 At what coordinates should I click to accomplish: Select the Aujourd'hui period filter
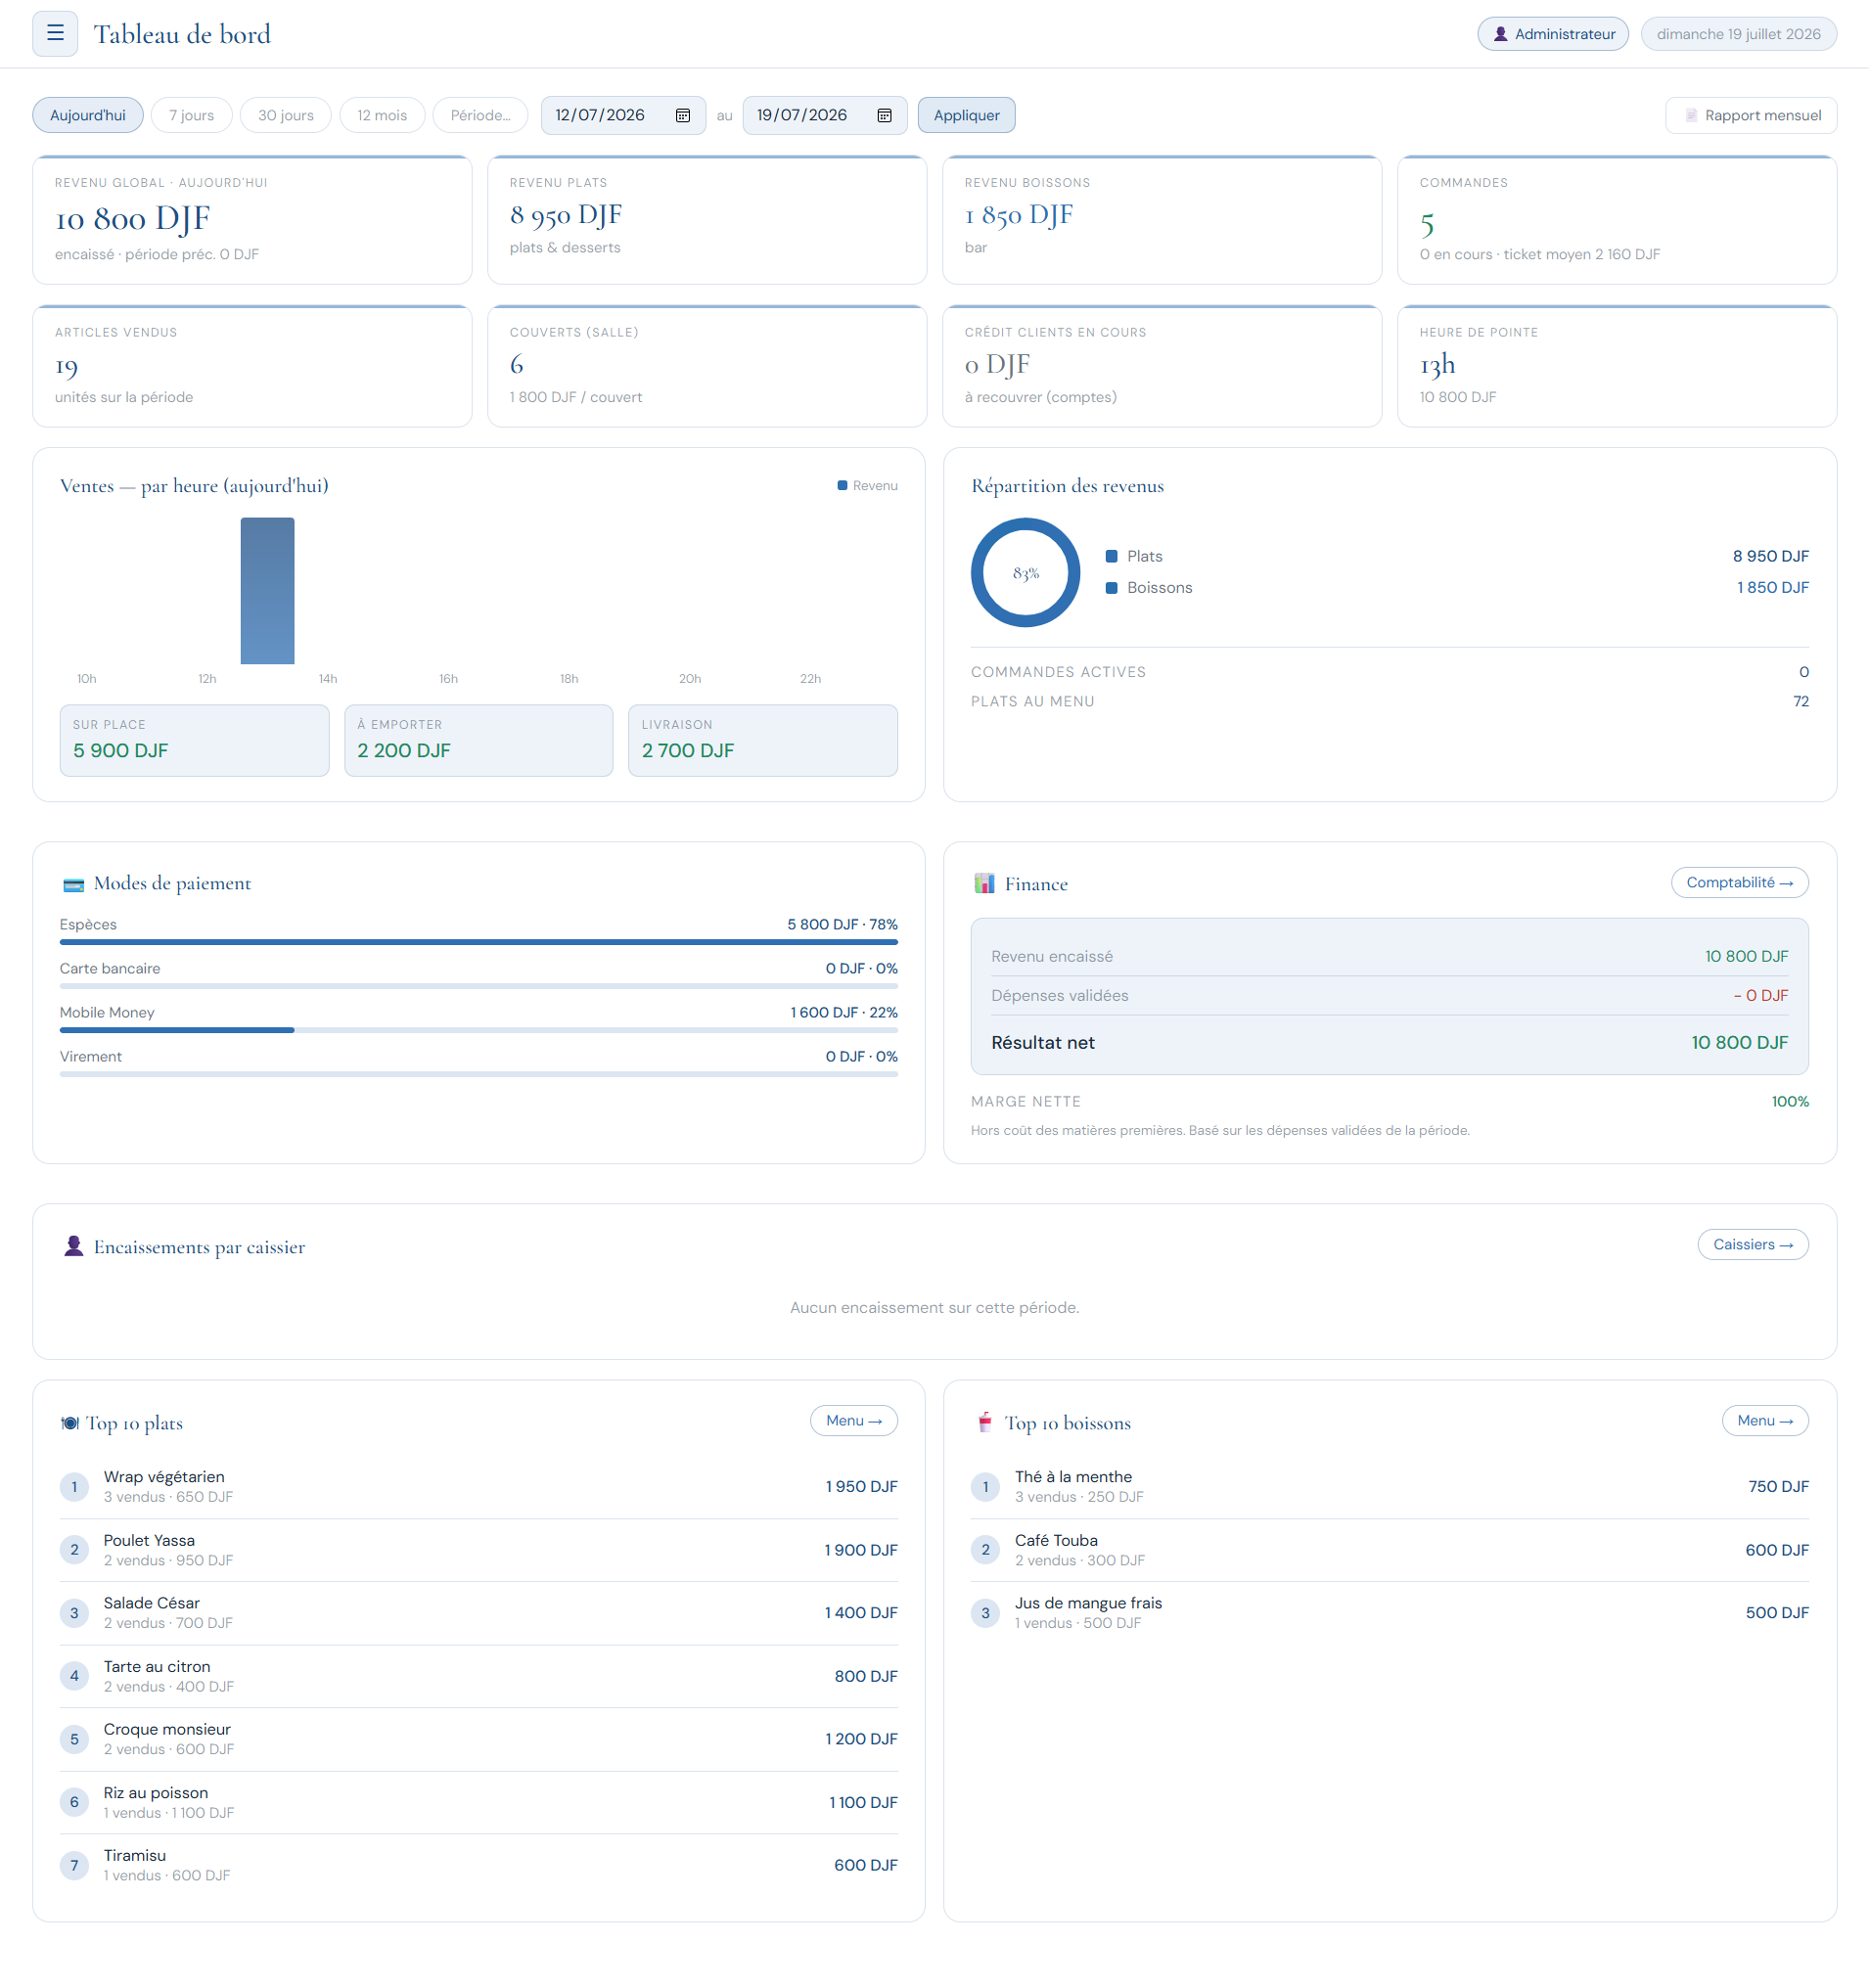click(88, 115)
